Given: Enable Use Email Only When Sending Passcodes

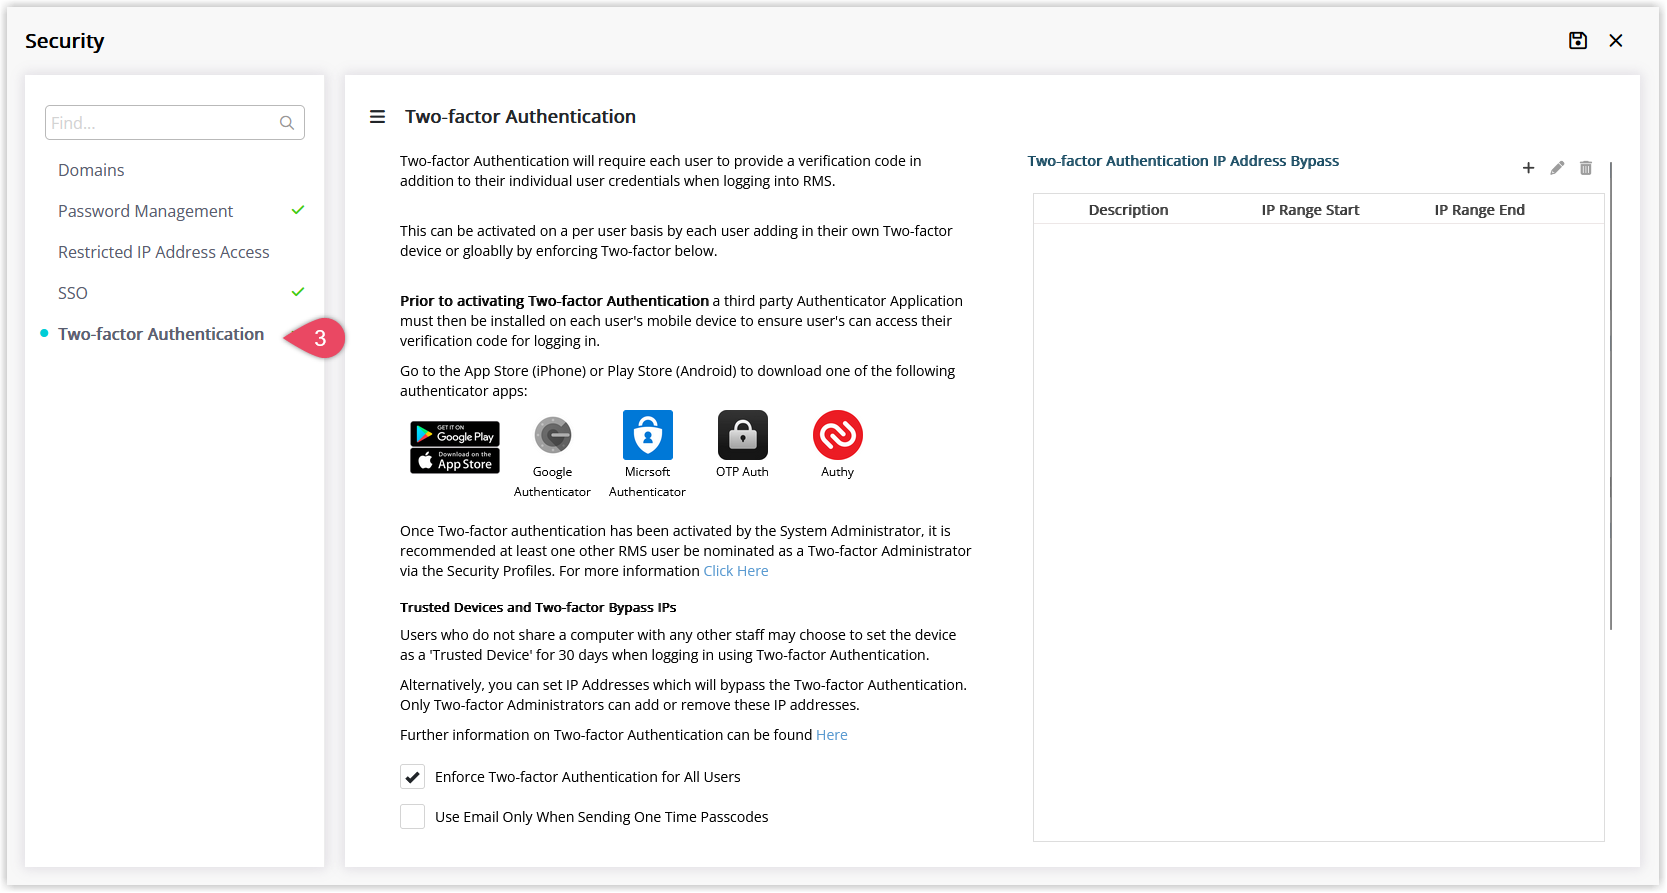Looking at the screenshot, I should pos(412,817).
